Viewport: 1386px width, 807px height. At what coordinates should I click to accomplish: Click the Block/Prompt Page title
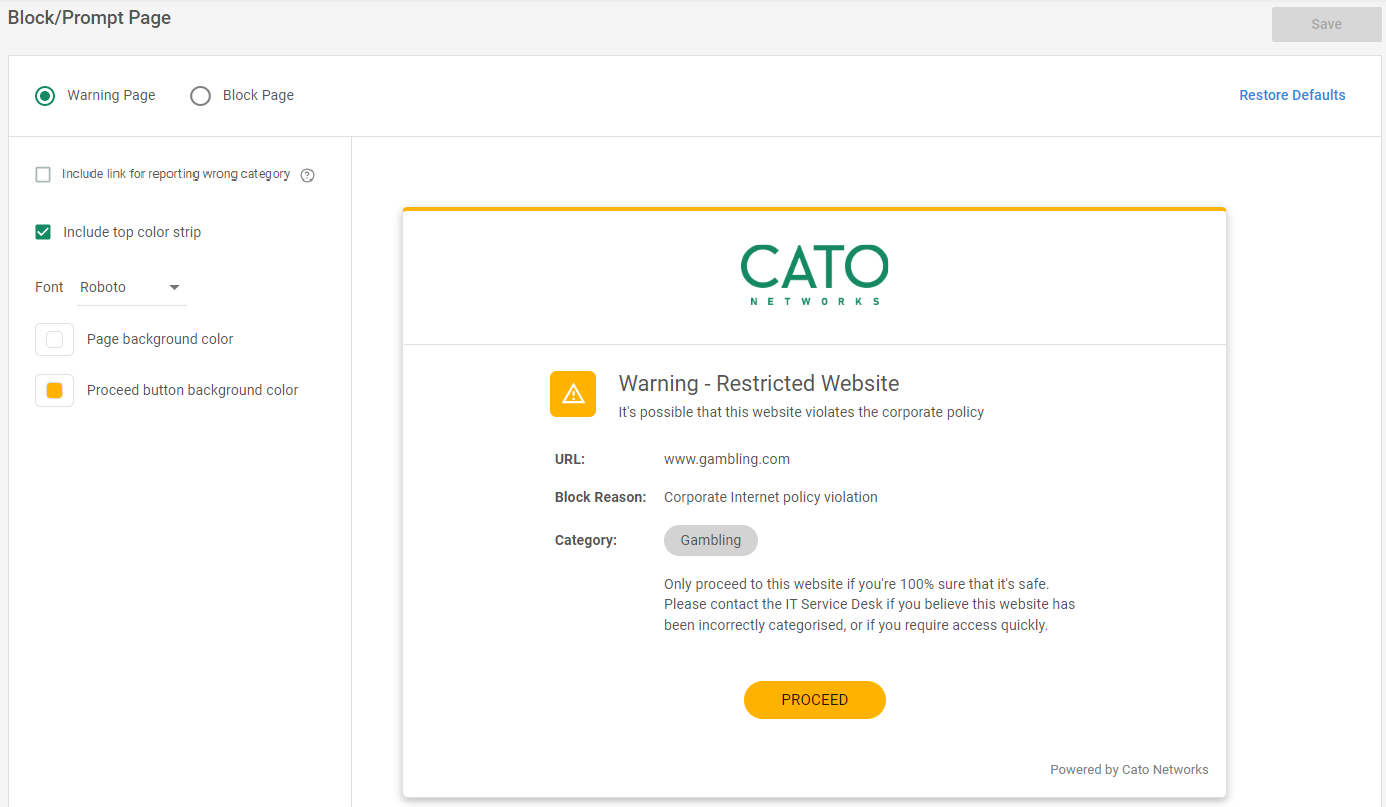pos(89,18)
